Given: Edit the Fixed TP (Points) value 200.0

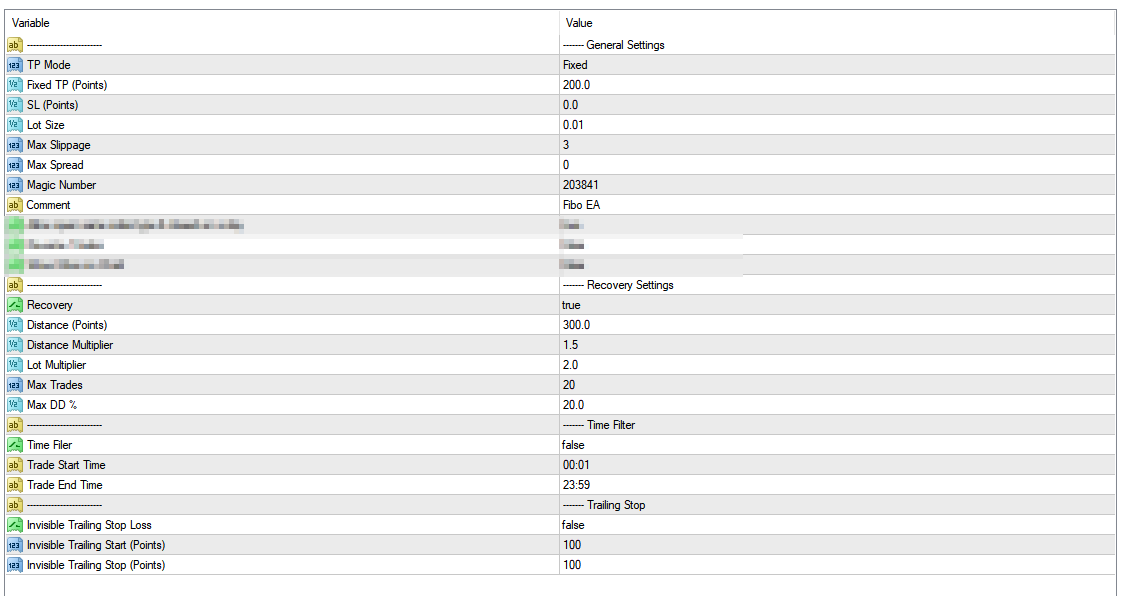Looking at the screenshot, I should (x=837, y=85).
